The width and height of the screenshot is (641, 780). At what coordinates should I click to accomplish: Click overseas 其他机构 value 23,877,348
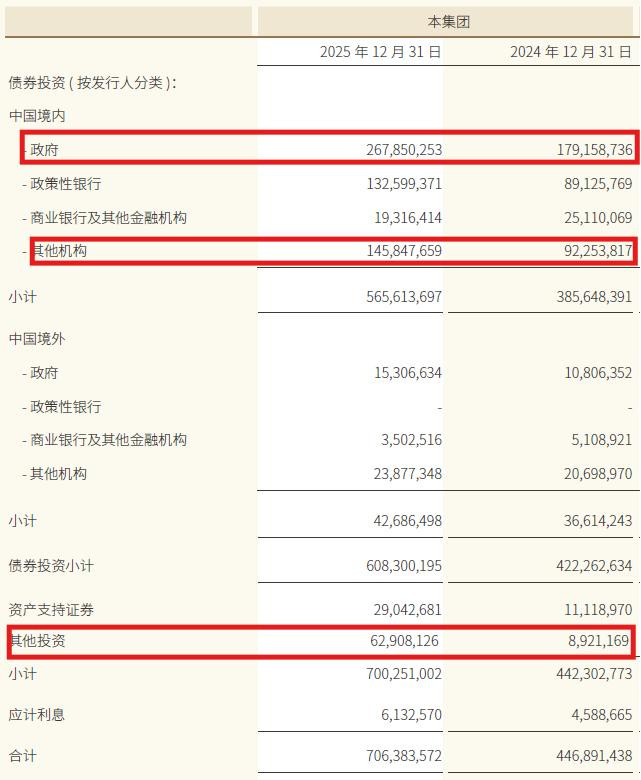(408, 474)
